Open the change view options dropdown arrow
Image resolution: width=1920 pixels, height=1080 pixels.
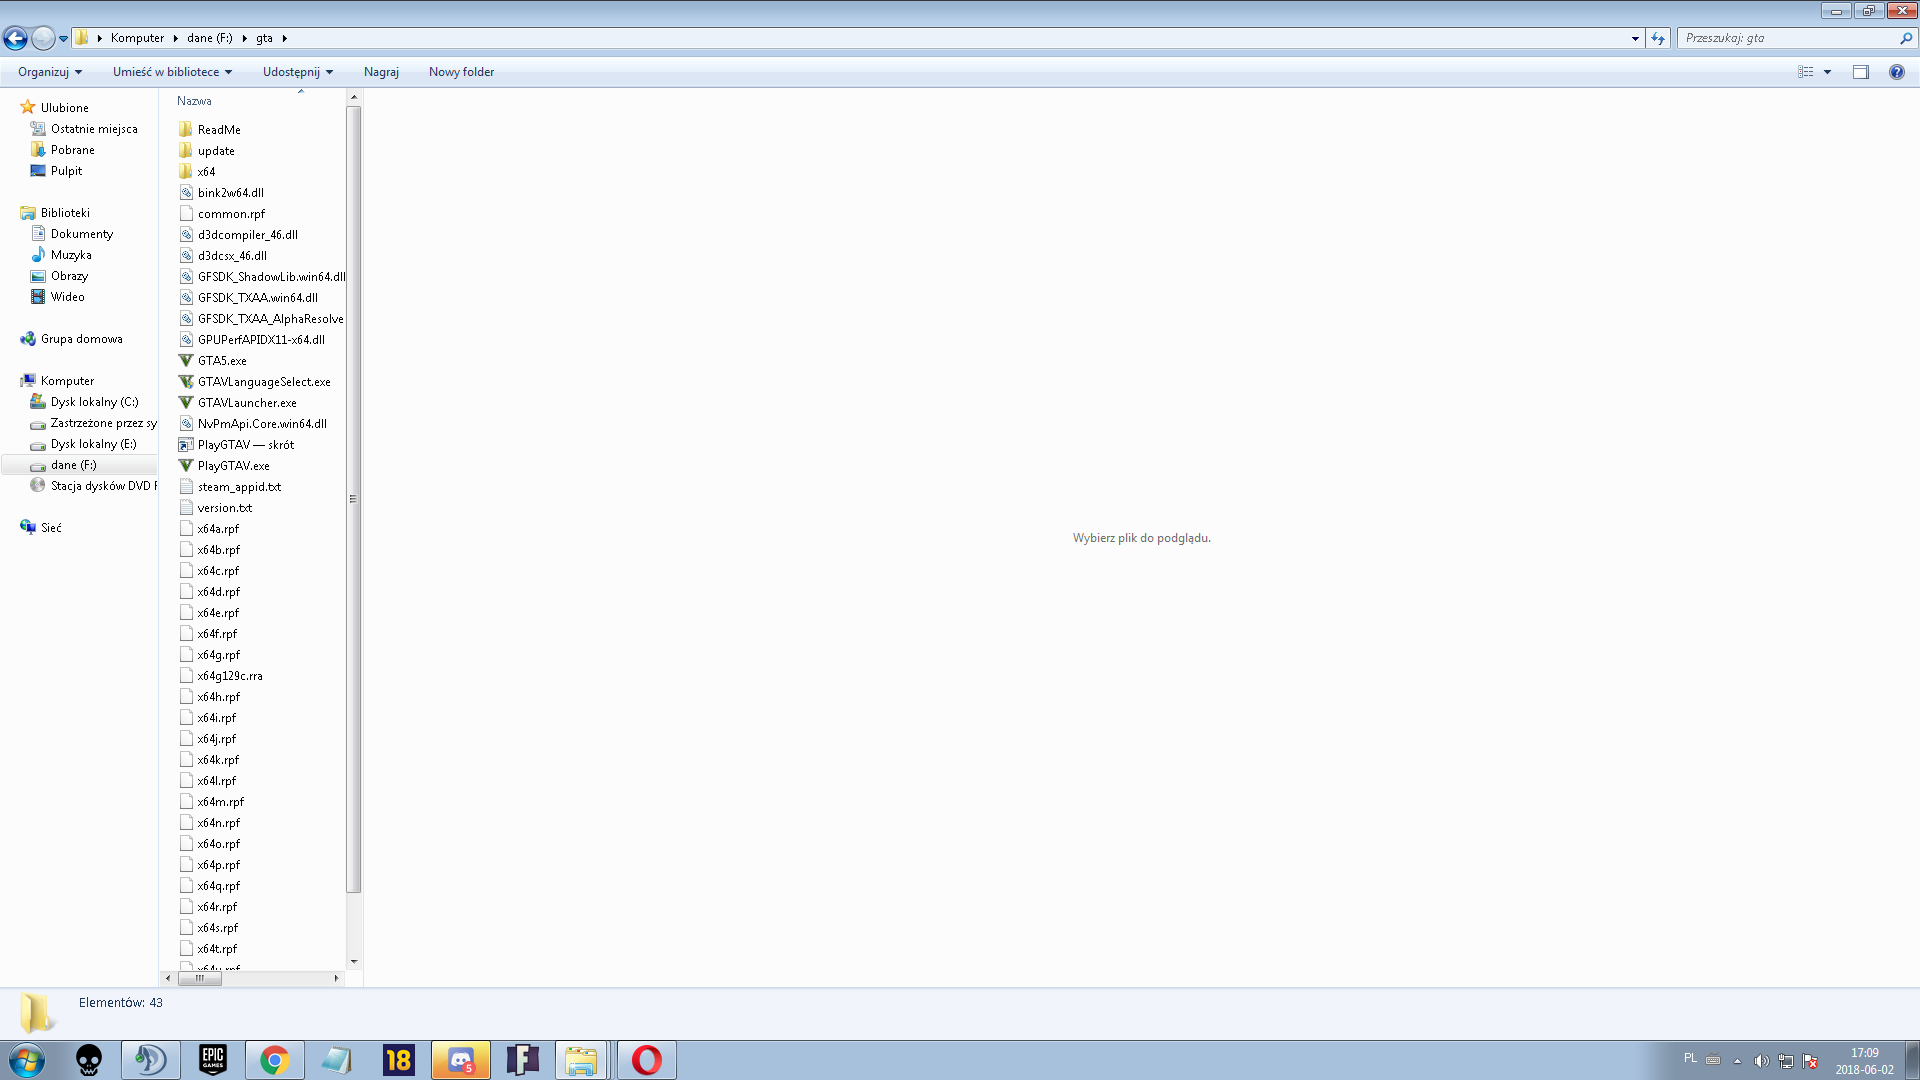1827,72
